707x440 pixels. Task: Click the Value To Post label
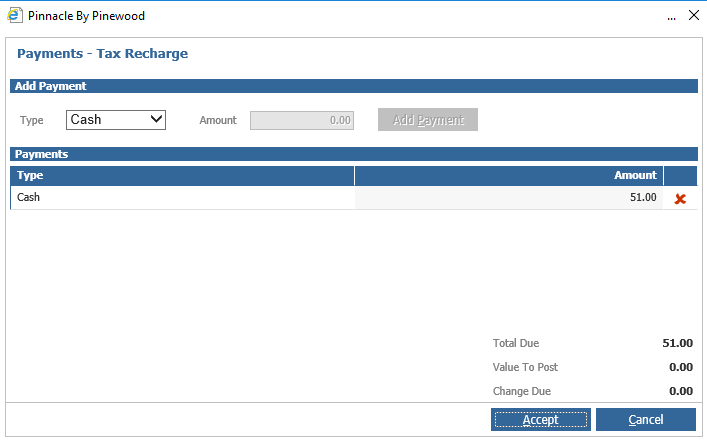point(525,367)
